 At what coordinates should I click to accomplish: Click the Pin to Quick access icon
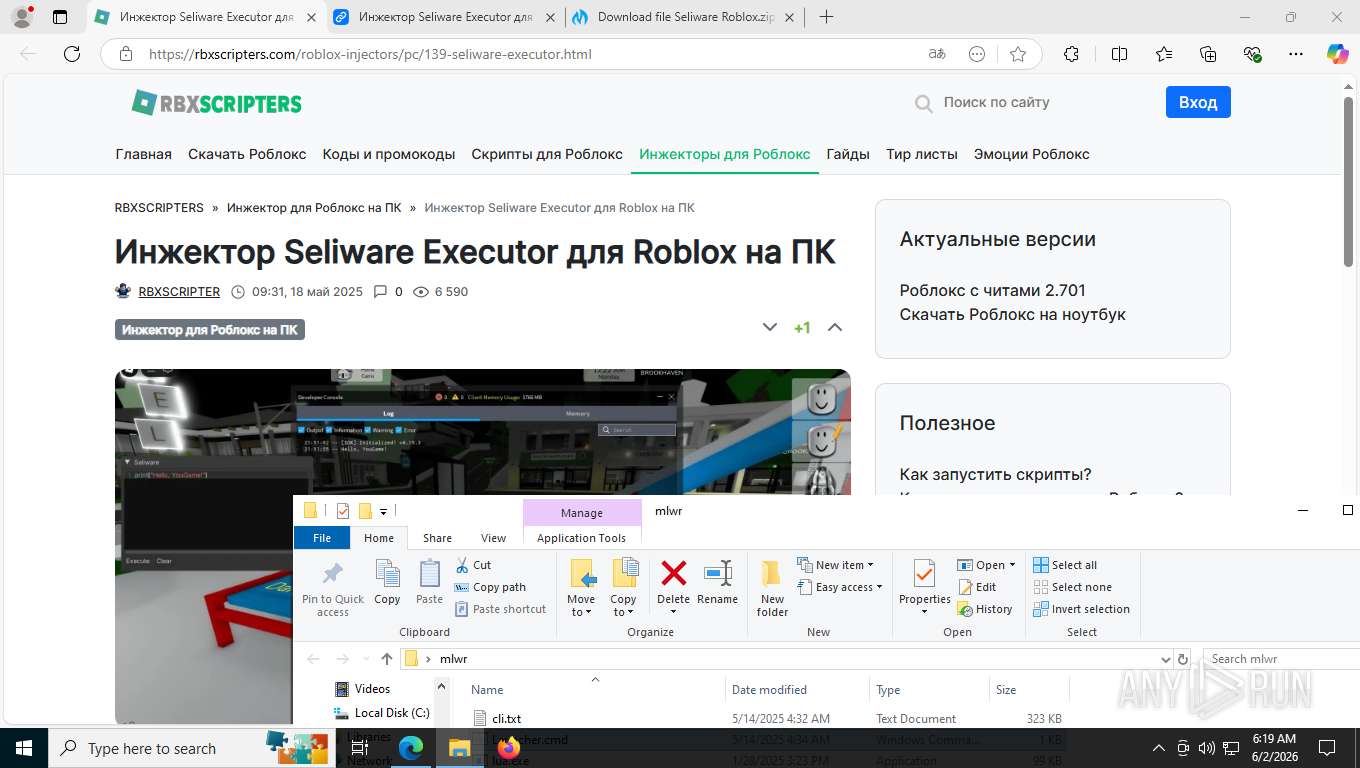333,574
